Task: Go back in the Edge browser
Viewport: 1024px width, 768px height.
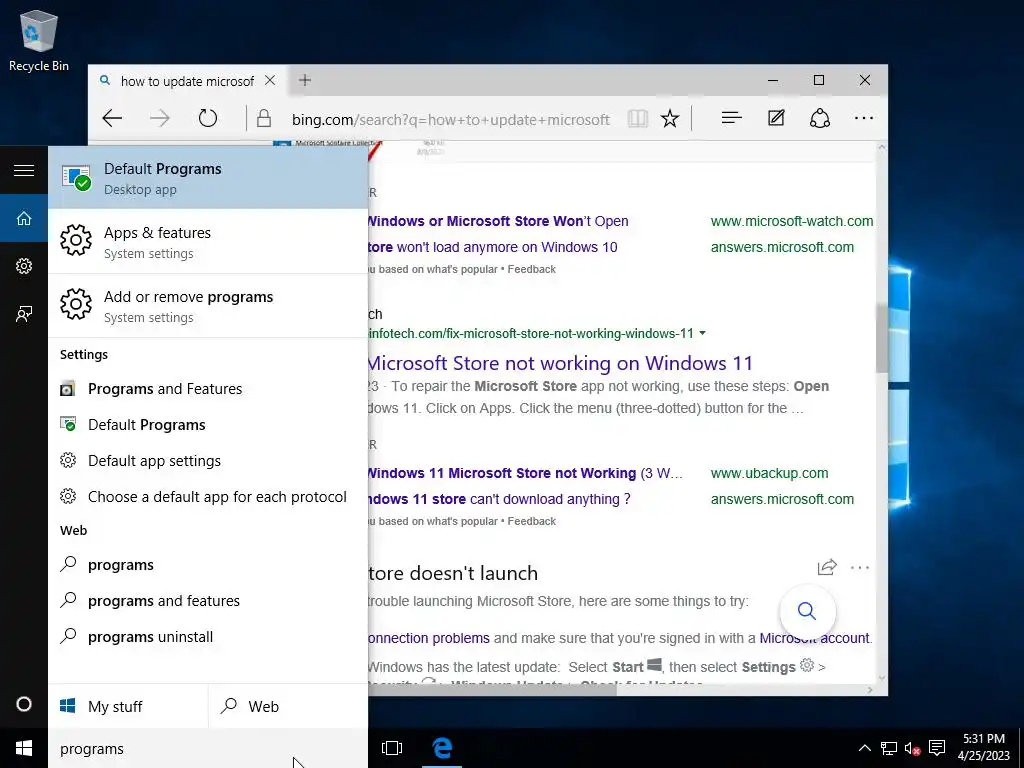Action: coord(112,118)
